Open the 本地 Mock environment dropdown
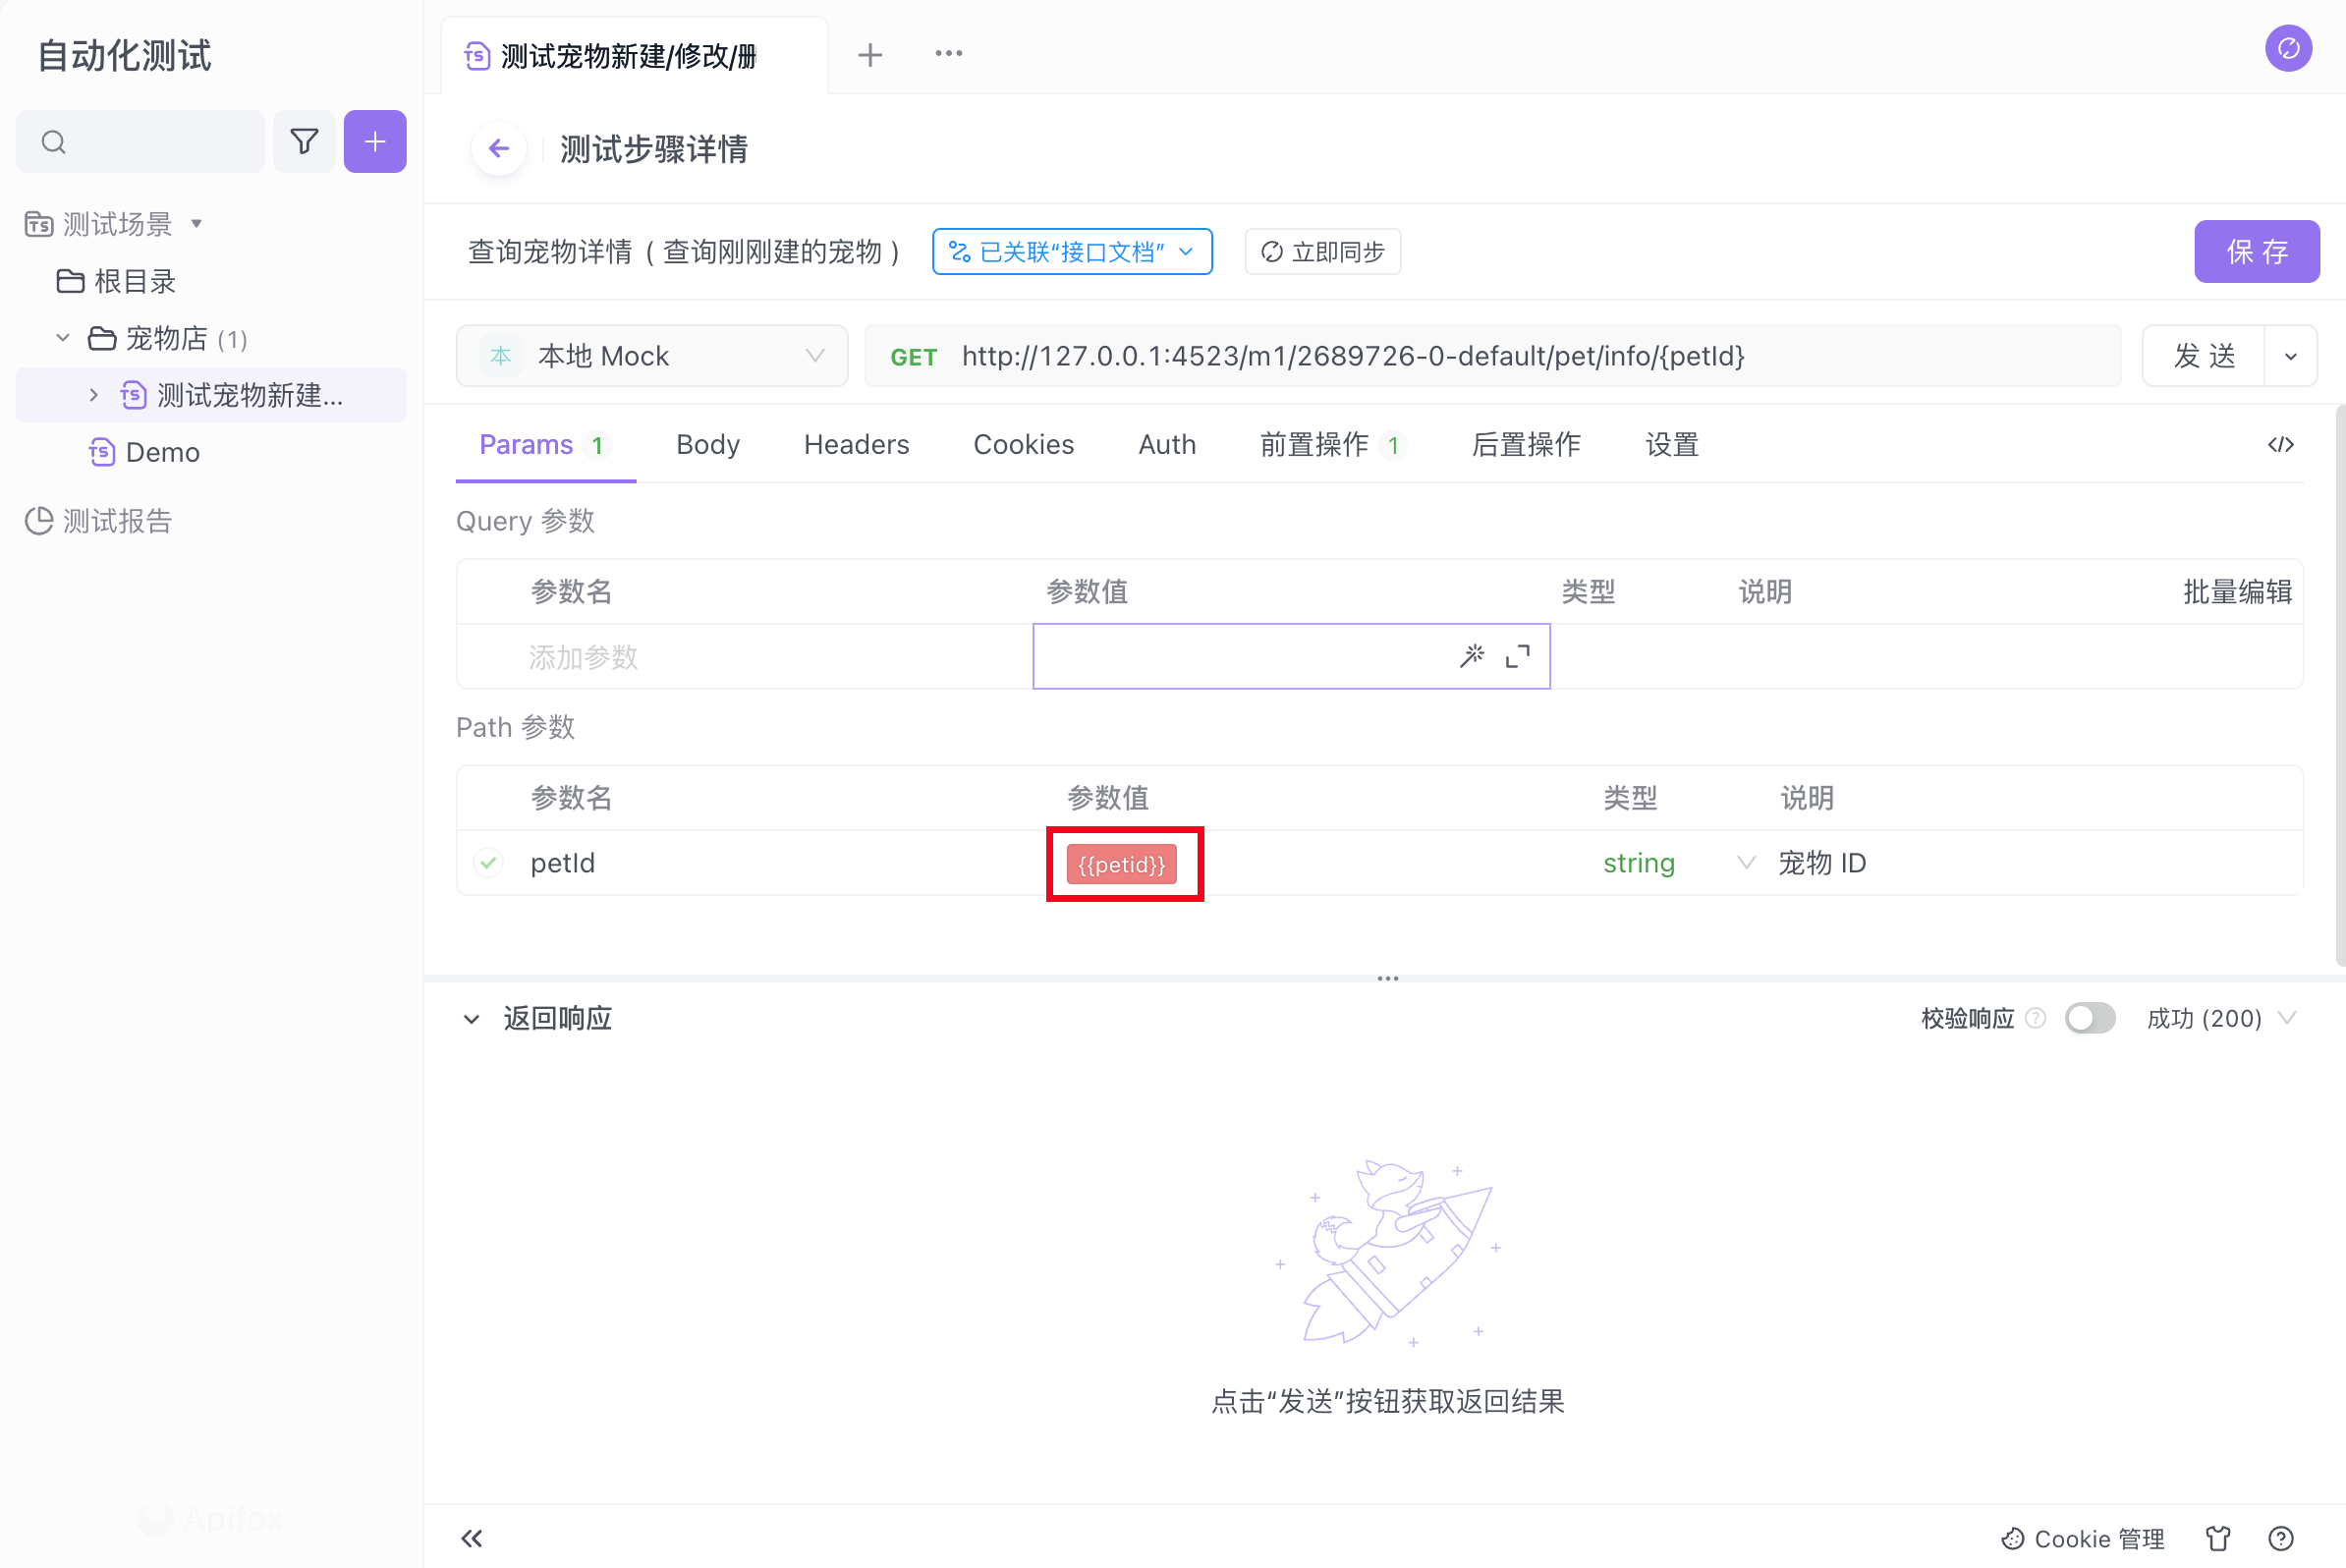The image size is (2346, 1568). click(652, 356)
